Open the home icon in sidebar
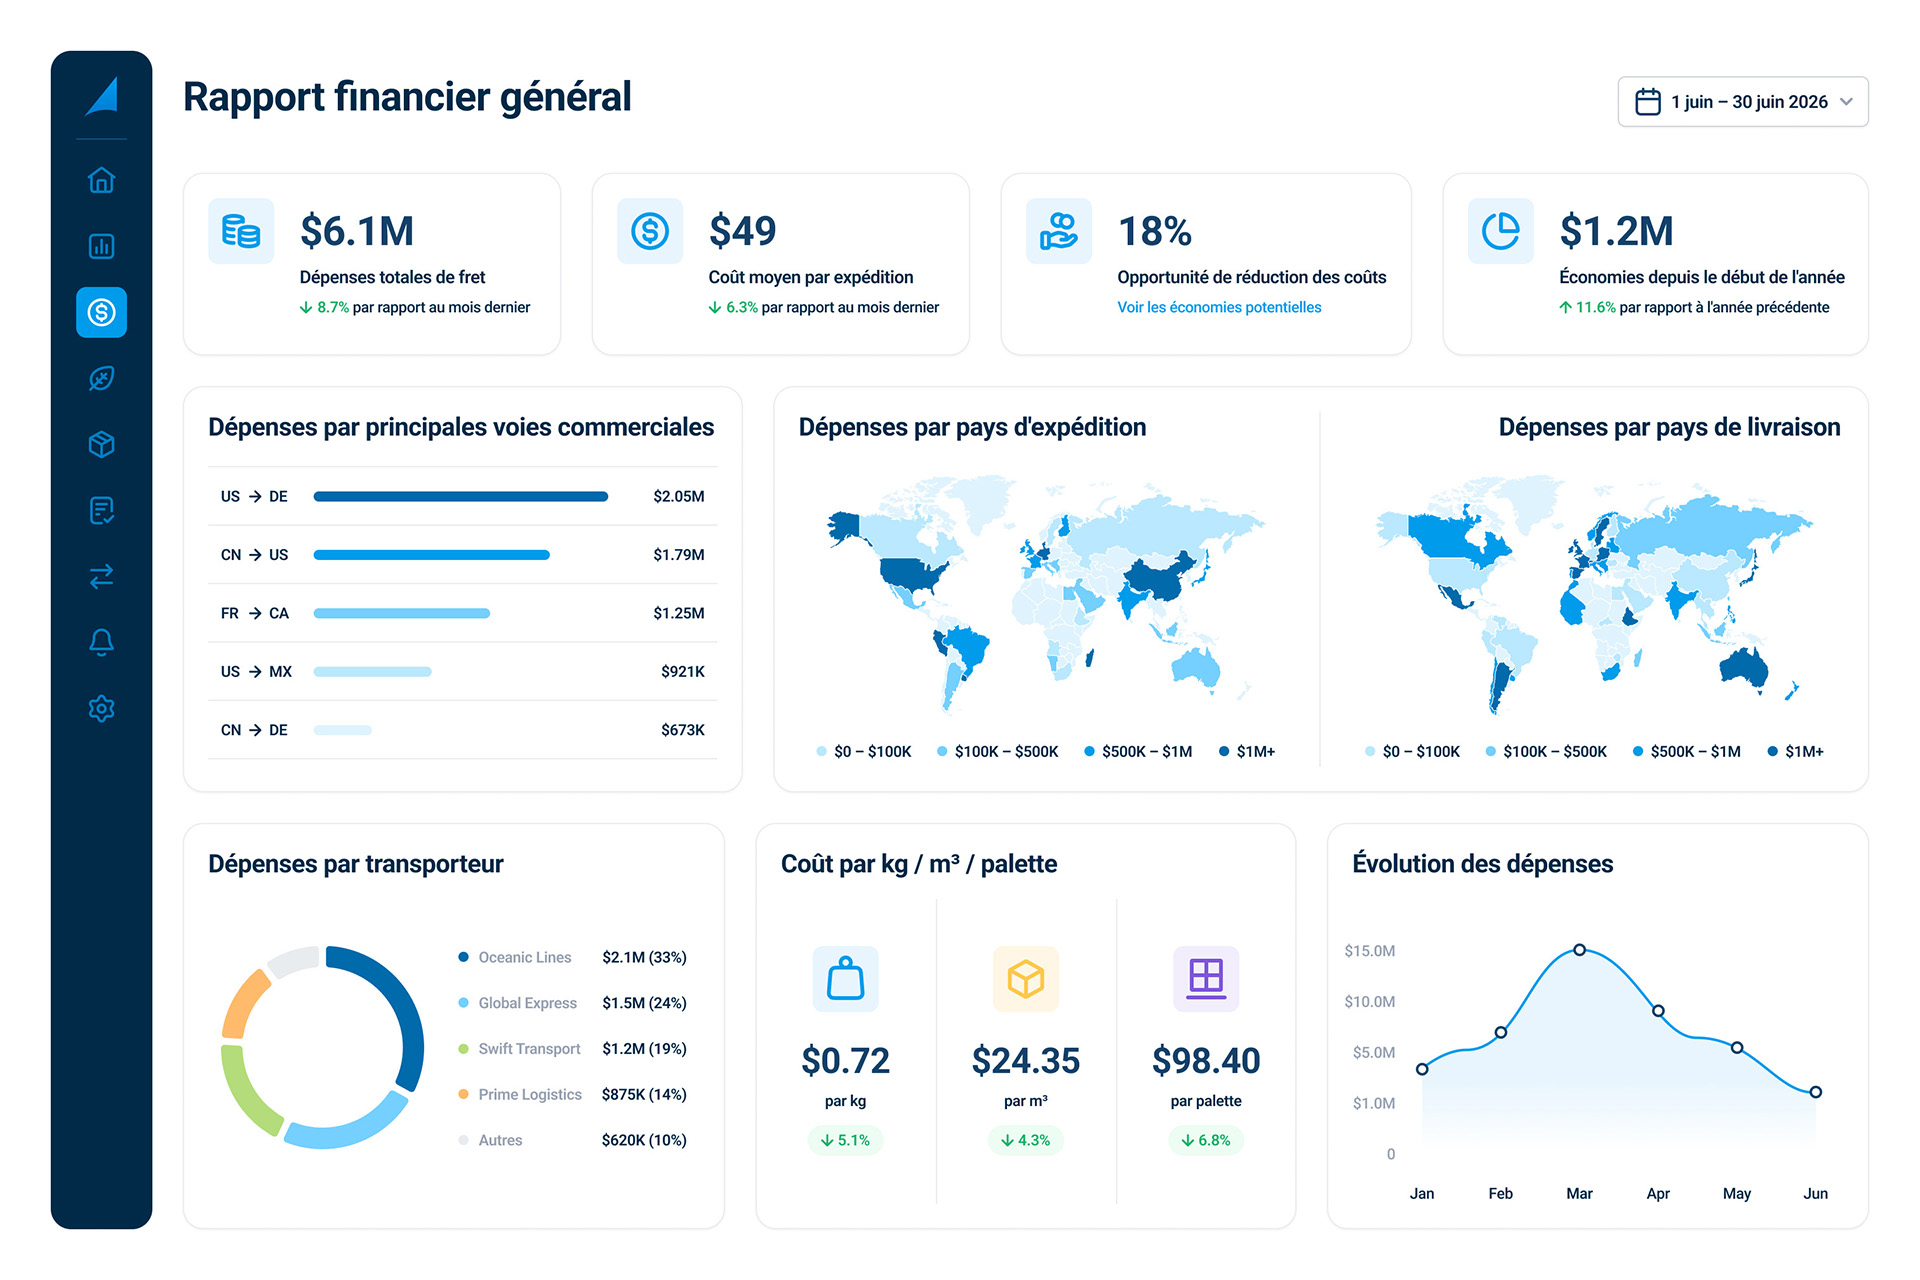Screen dimensions: 1920x1280 [x=101, y=180]
